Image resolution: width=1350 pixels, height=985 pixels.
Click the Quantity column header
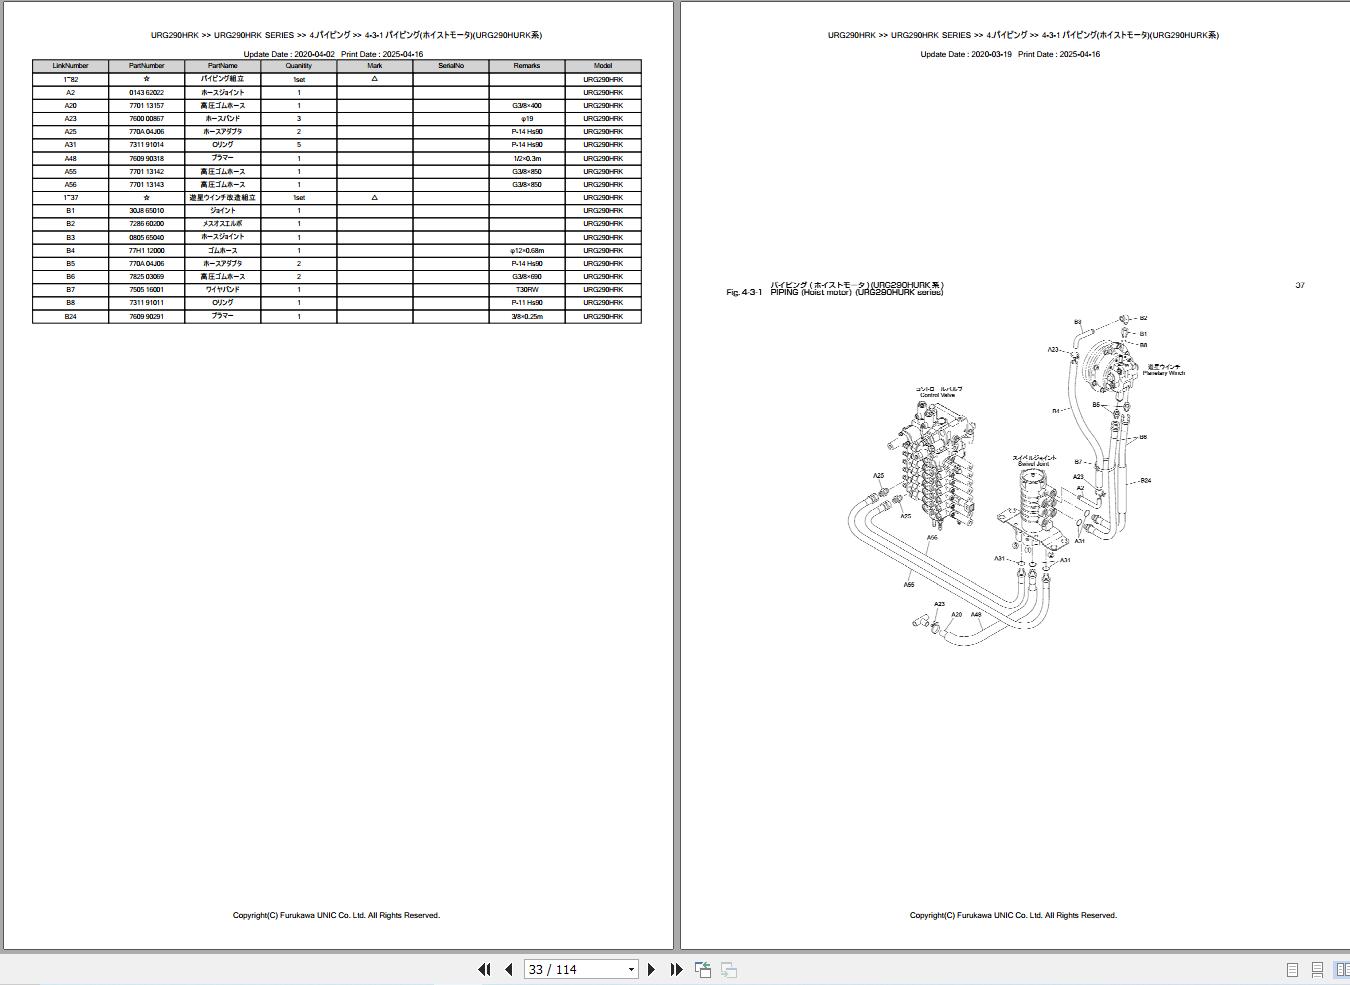coord(299,66)
